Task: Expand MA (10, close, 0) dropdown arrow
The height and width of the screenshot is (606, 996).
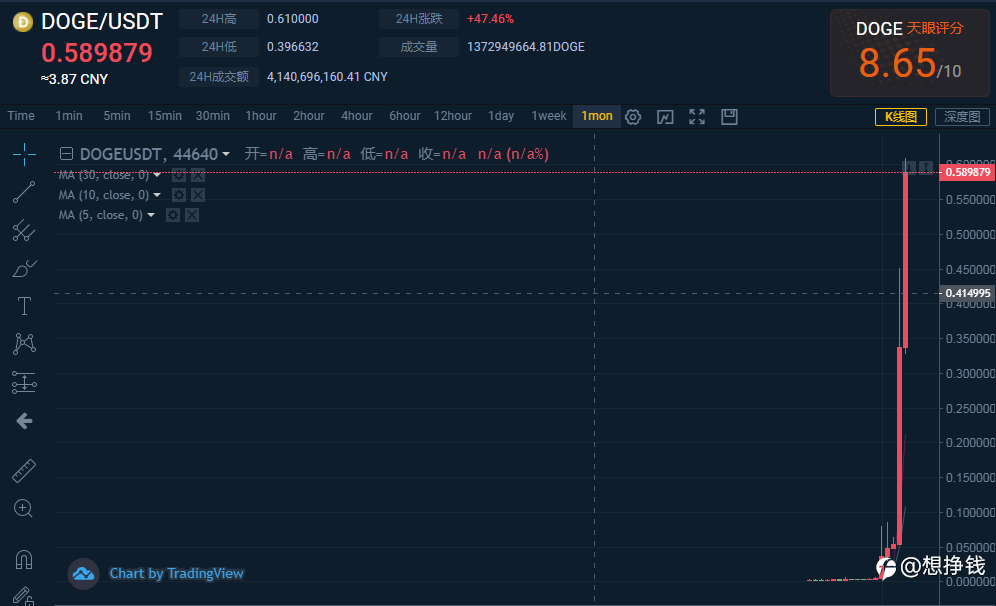Action: pos(157,195)
